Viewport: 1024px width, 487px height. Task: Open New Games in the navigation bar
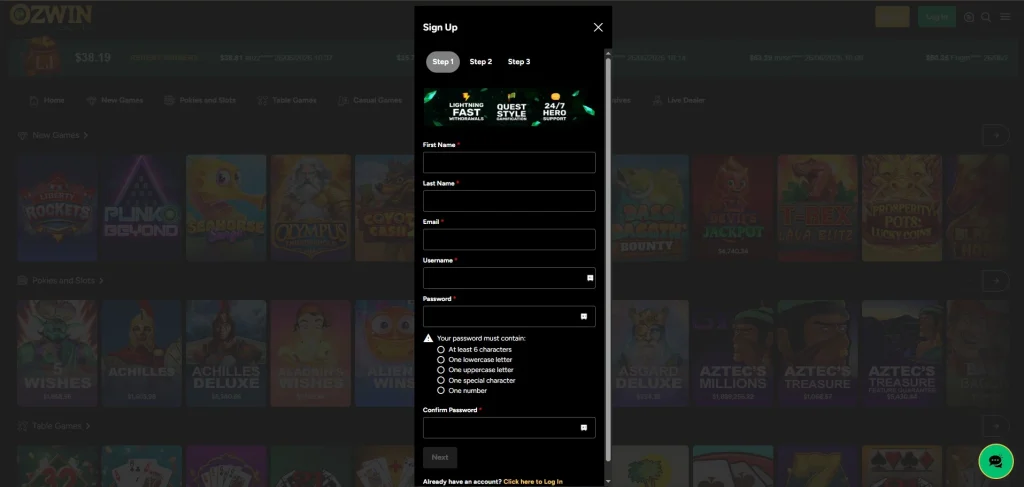pos(115,101)
